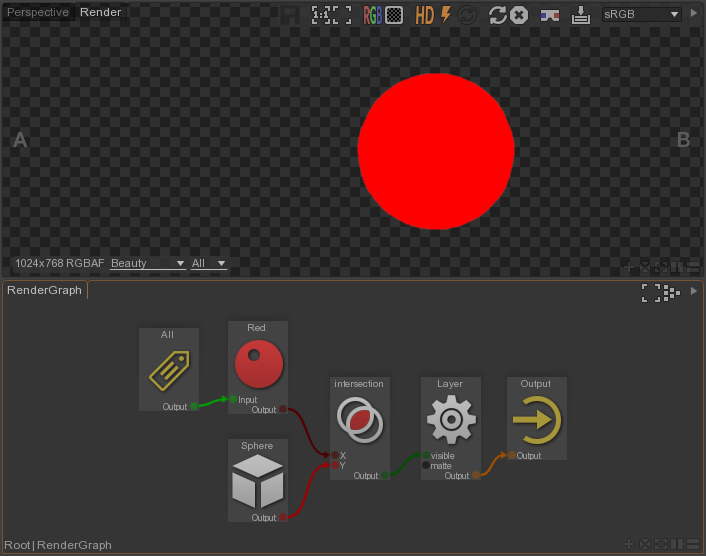The width and height of the screenshot is (706, 556).
Task: Open the Beauty pass dropdown
Action: tap(147, 263)
